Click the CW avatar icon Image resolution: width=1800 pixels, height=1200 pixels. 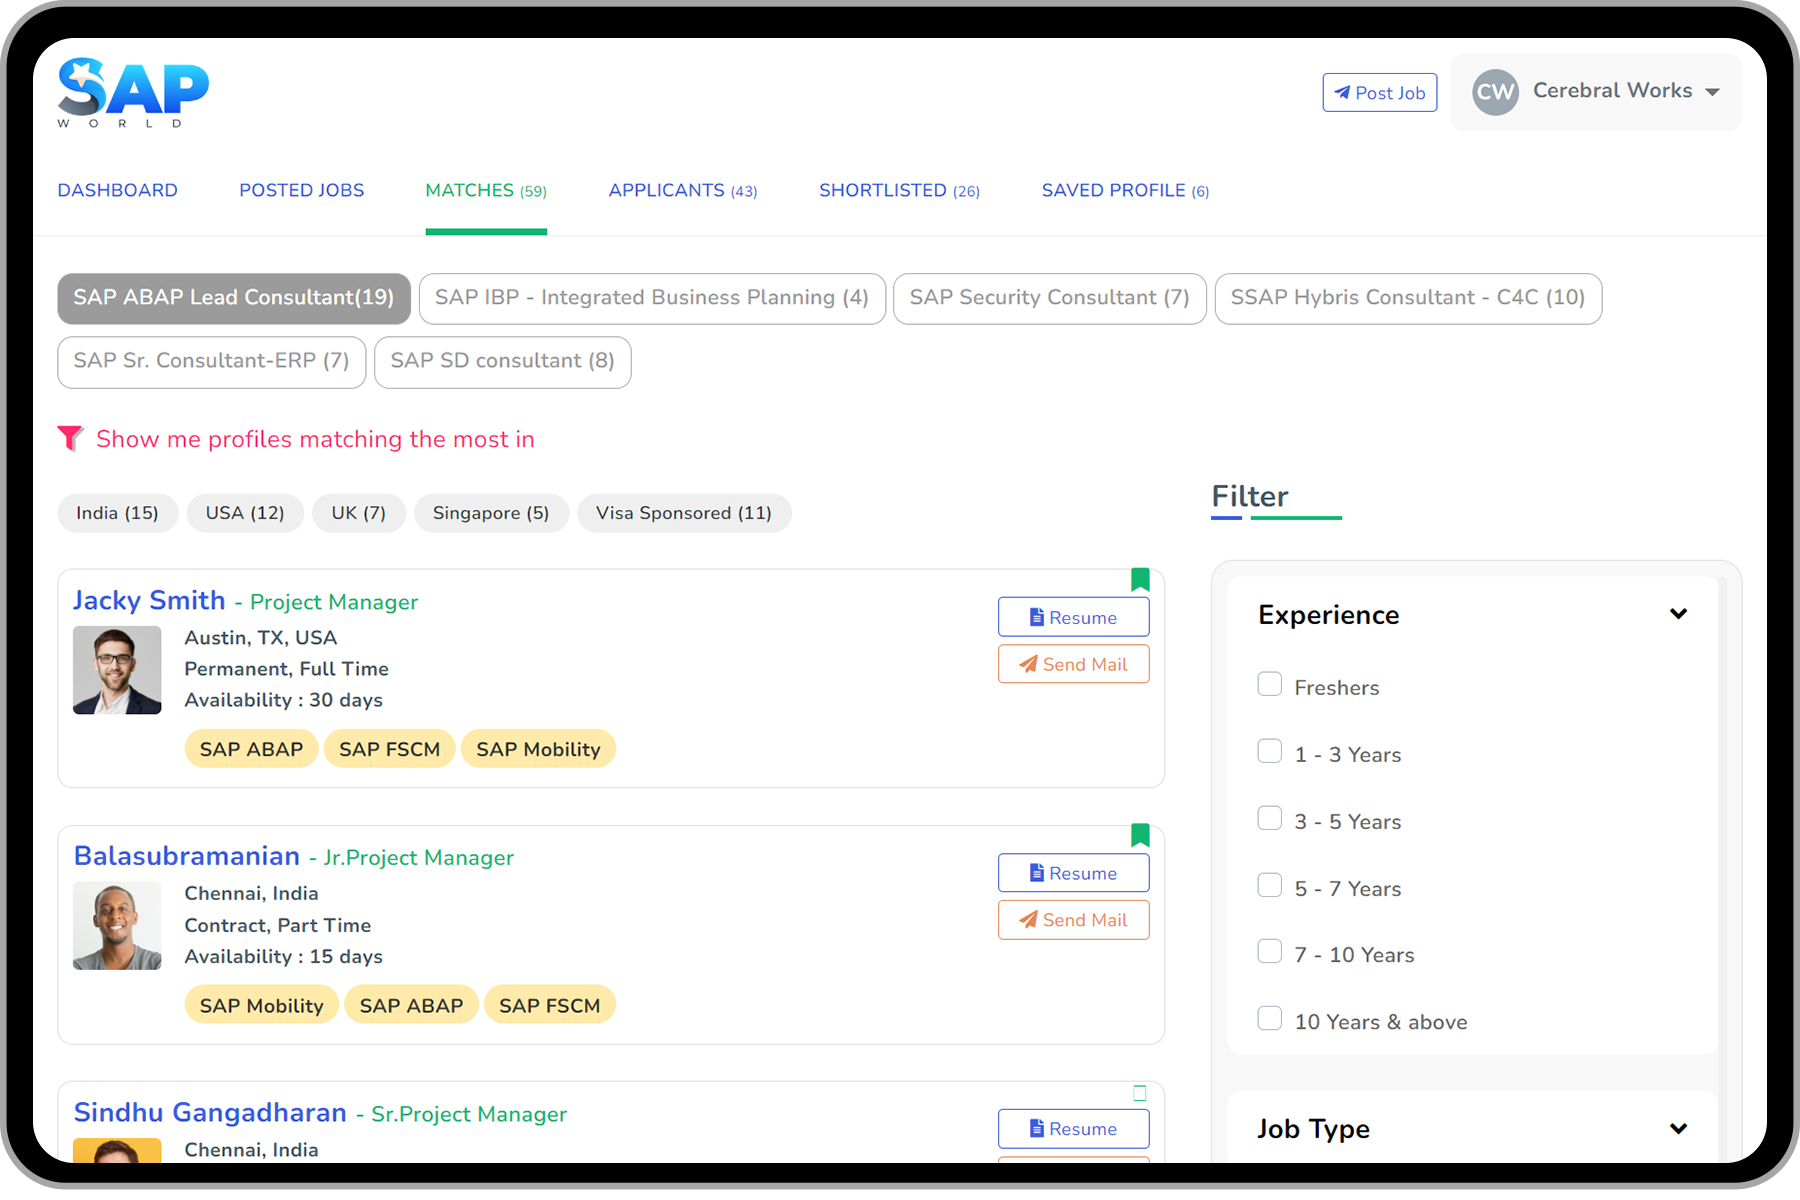tap(1495, 92)
